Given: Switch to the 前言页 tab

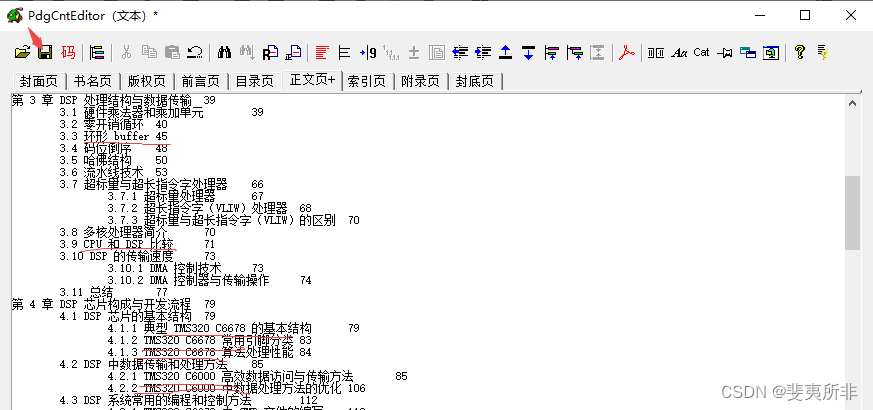Looking at the screenshot, I should [x=201, y=81].
